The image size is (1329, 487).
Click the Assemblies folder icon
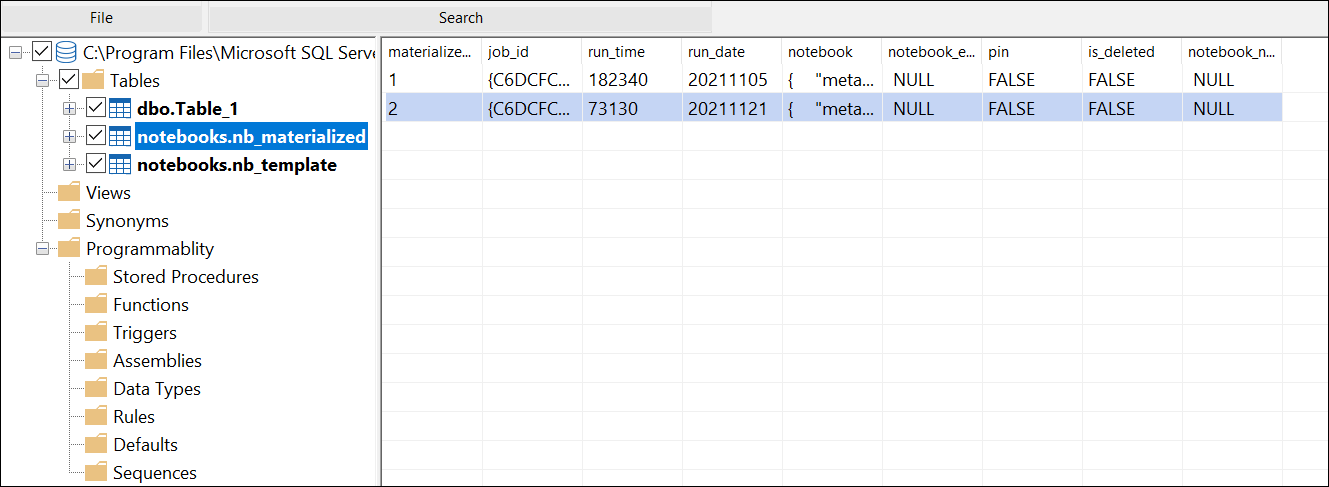pos(96,360)
